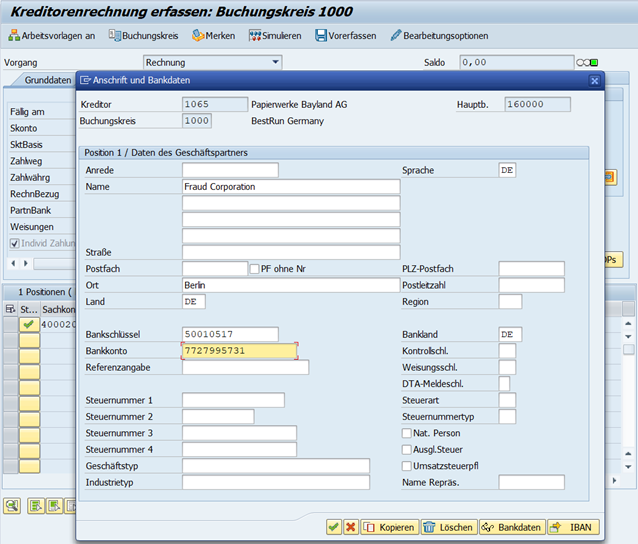Enable the Nat. Person checkbox

pyautogui.click(x=406, y=433)
